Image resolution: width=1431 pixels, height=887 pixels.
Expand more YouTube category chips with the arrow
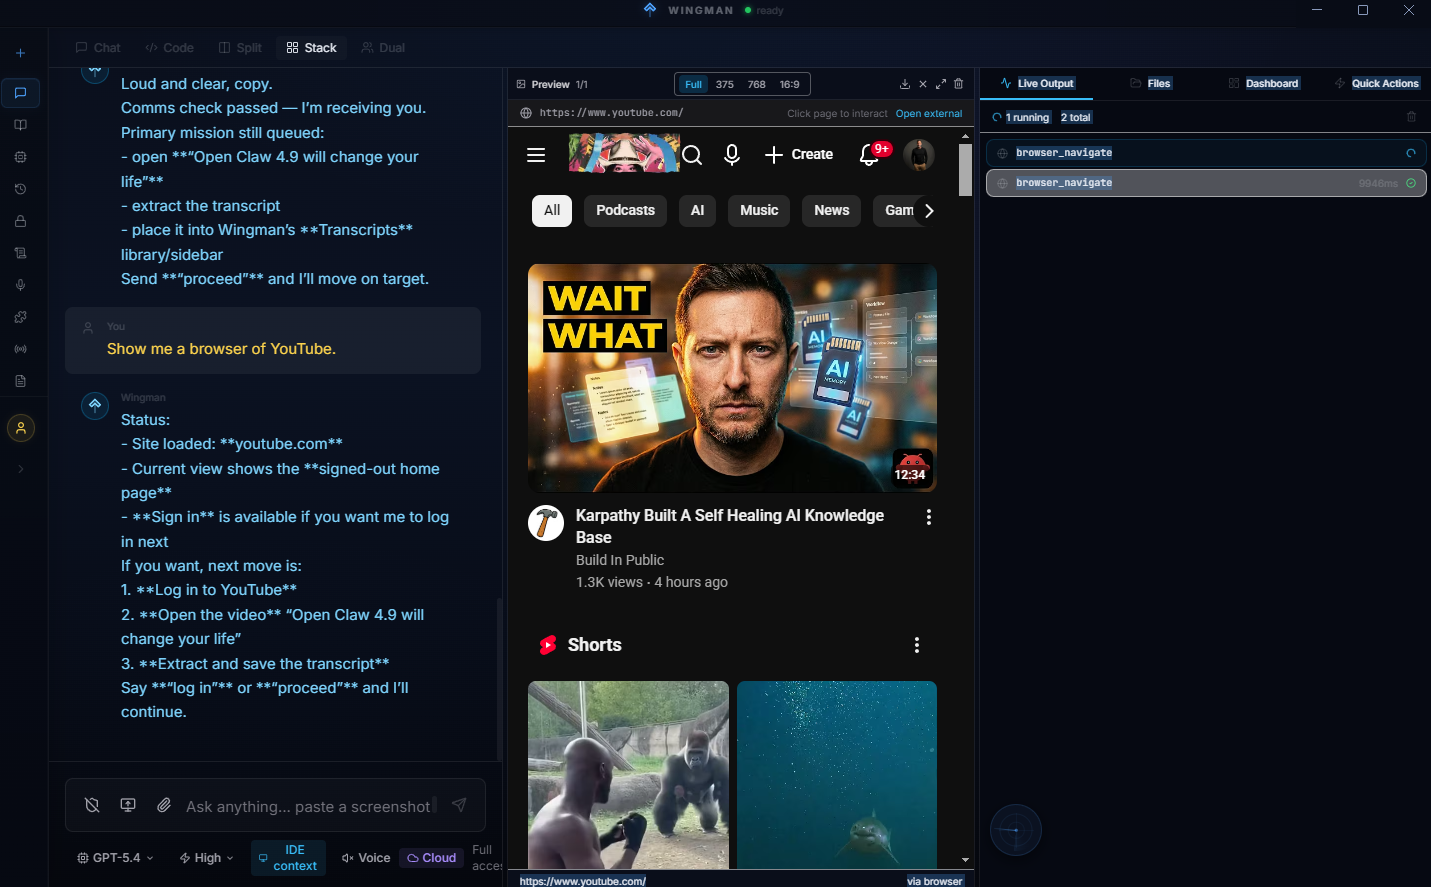tap(929, 211)
